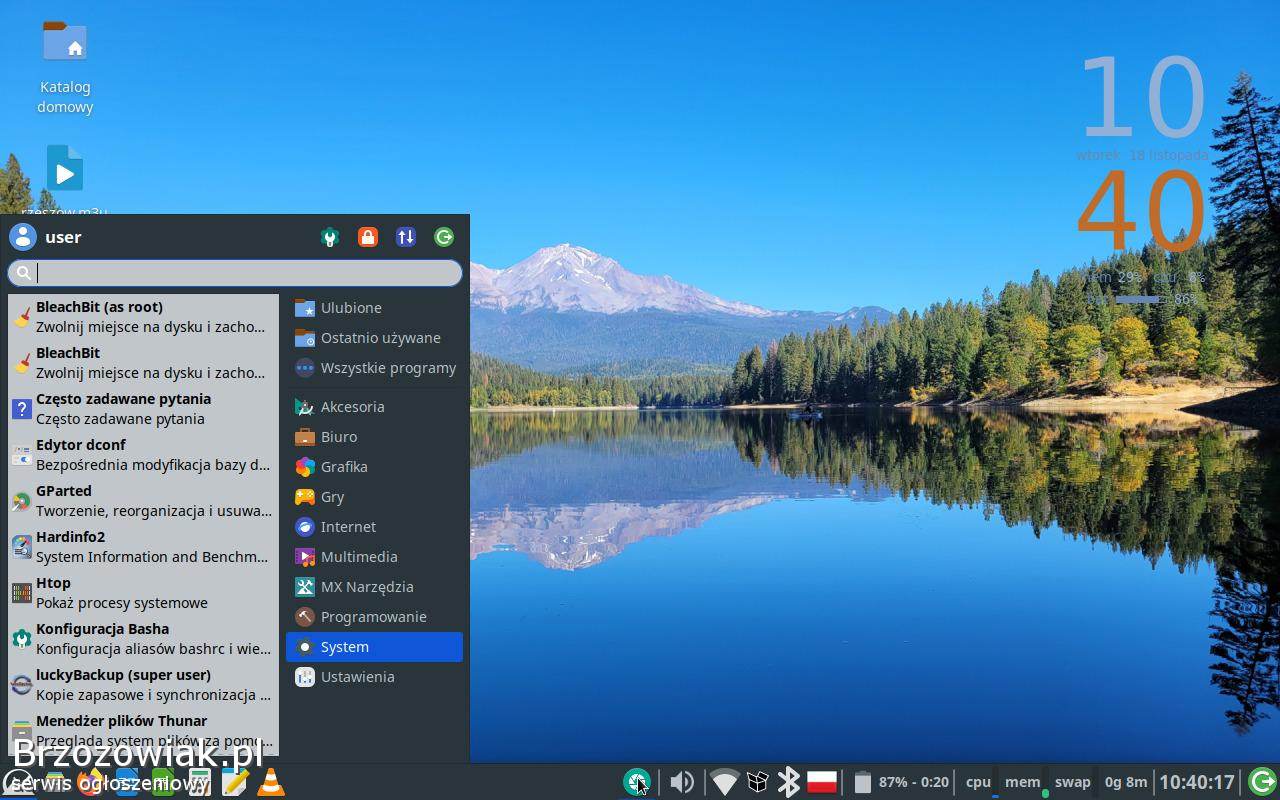
Task: Launch VLC from the taskbar cone icon
Action: [x=271, y=782]
